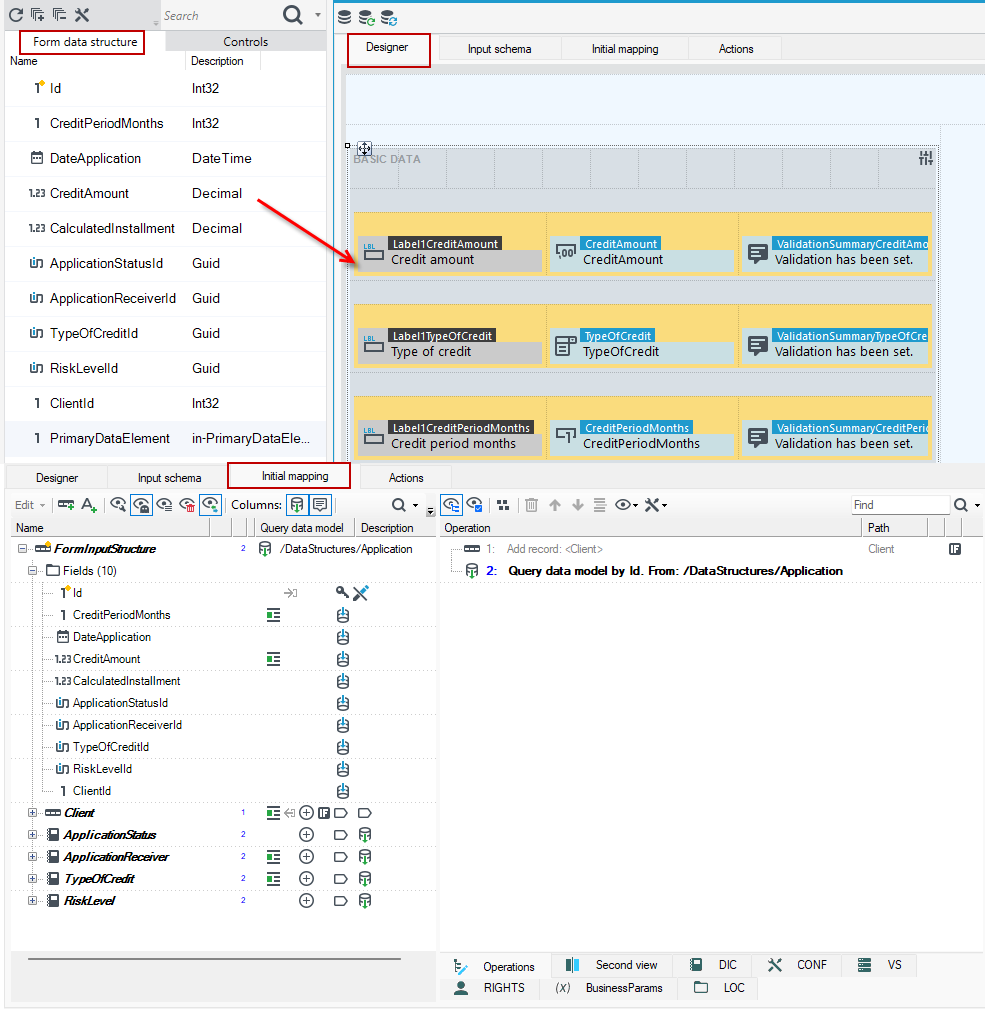
Task: Click the plain database icon above Designer tab
Action: (x=345, y=17)
